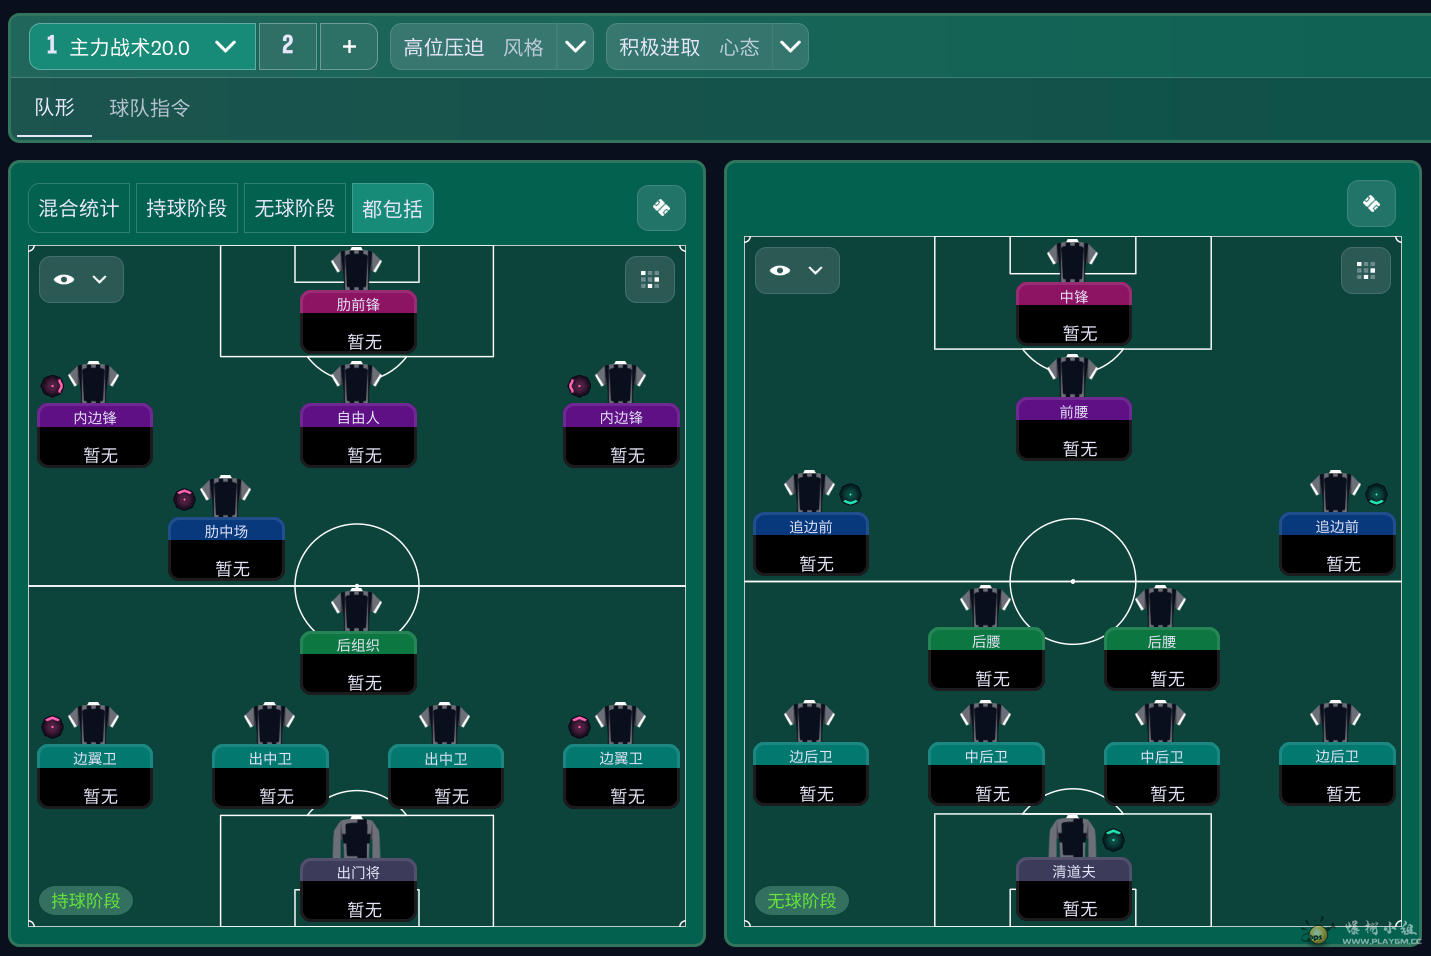Switch to tactic slot 2 tab
Screen dimensions: 1431x956
[x=288, y=46]
